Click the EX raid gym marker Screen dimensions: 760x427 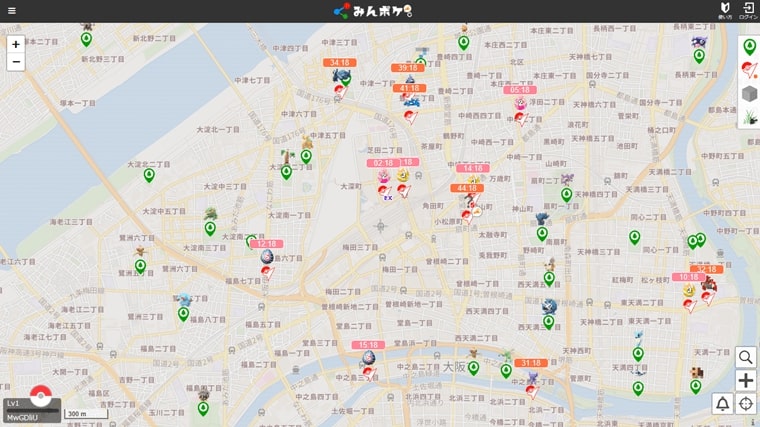pyautogui.click(x=385, y=192)
